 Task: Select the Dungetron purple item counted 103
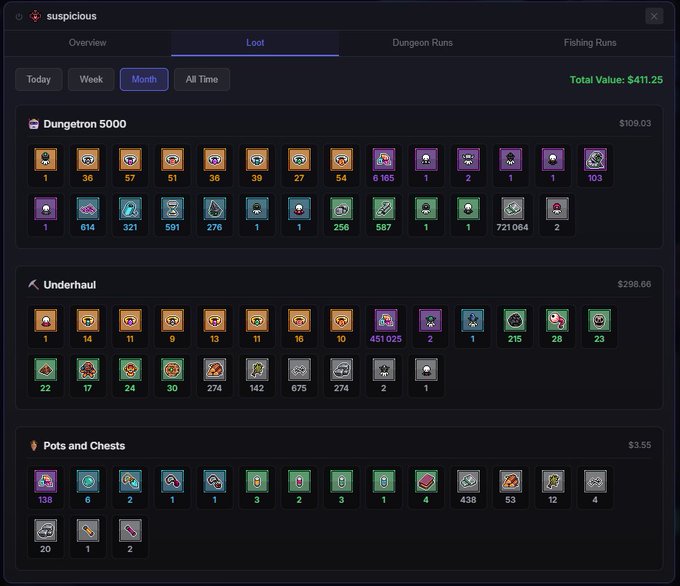coord(595,165)
